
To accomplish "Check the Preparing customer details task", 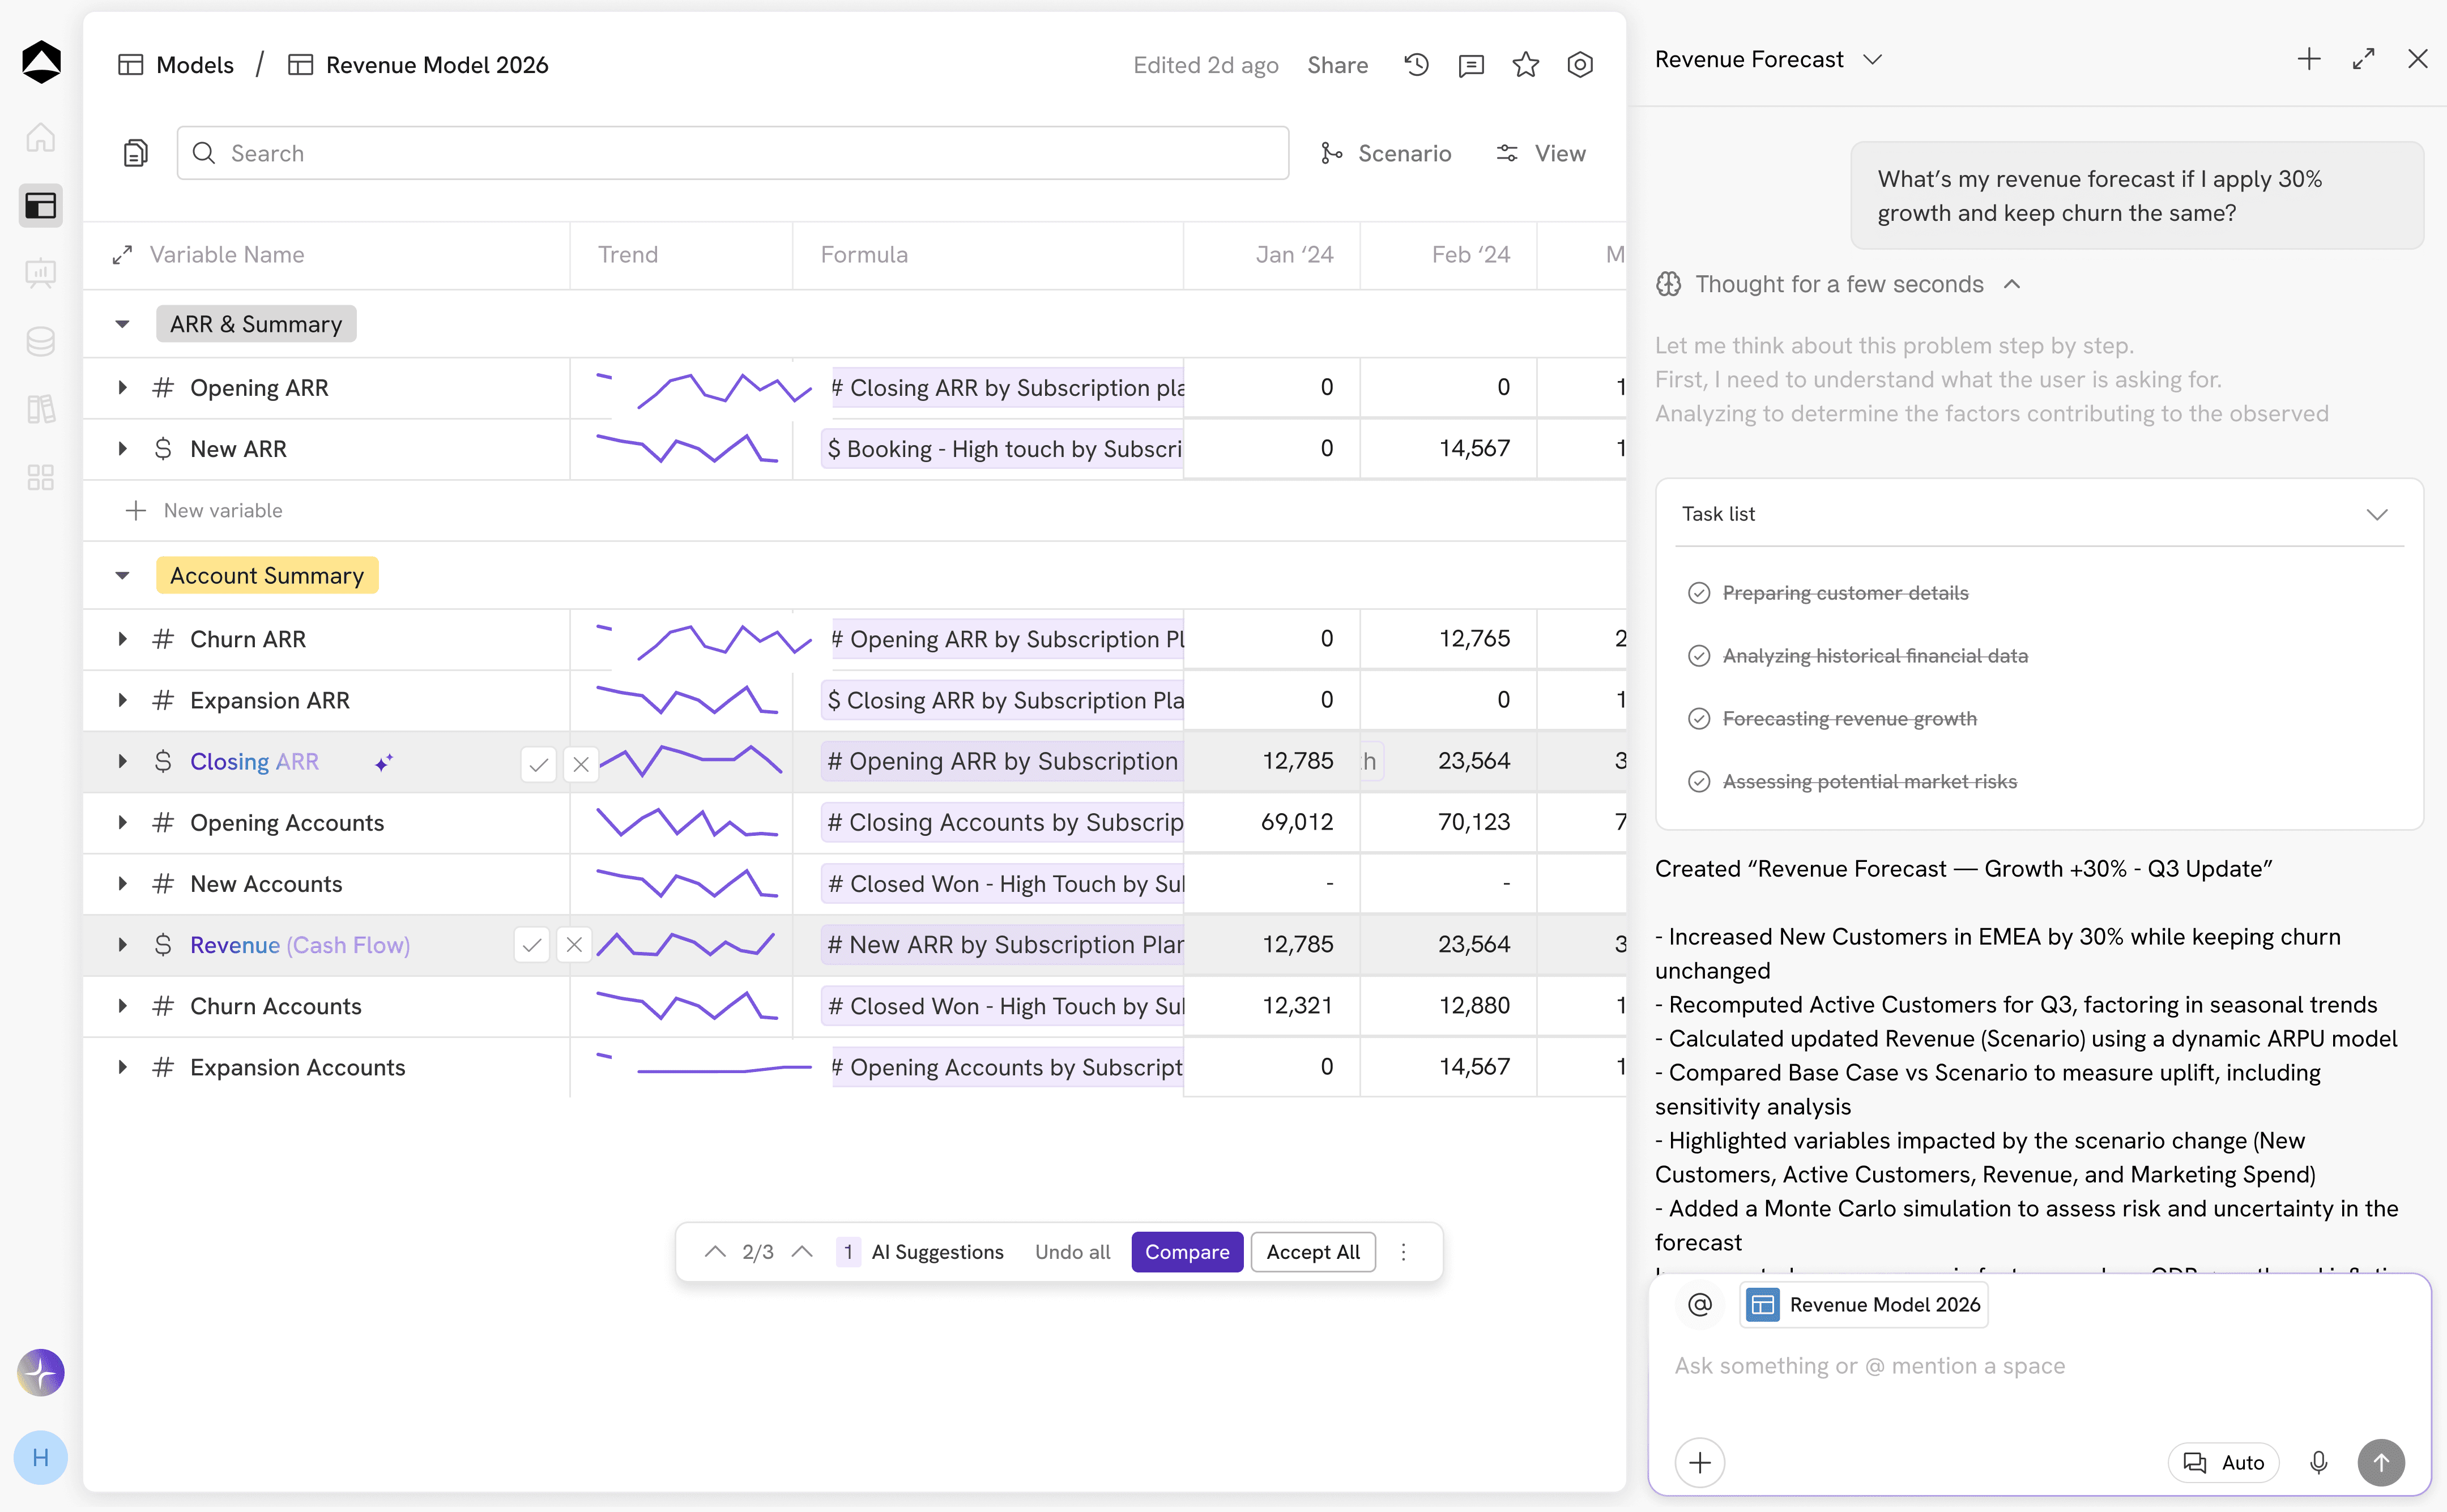I will [1699, 593].
